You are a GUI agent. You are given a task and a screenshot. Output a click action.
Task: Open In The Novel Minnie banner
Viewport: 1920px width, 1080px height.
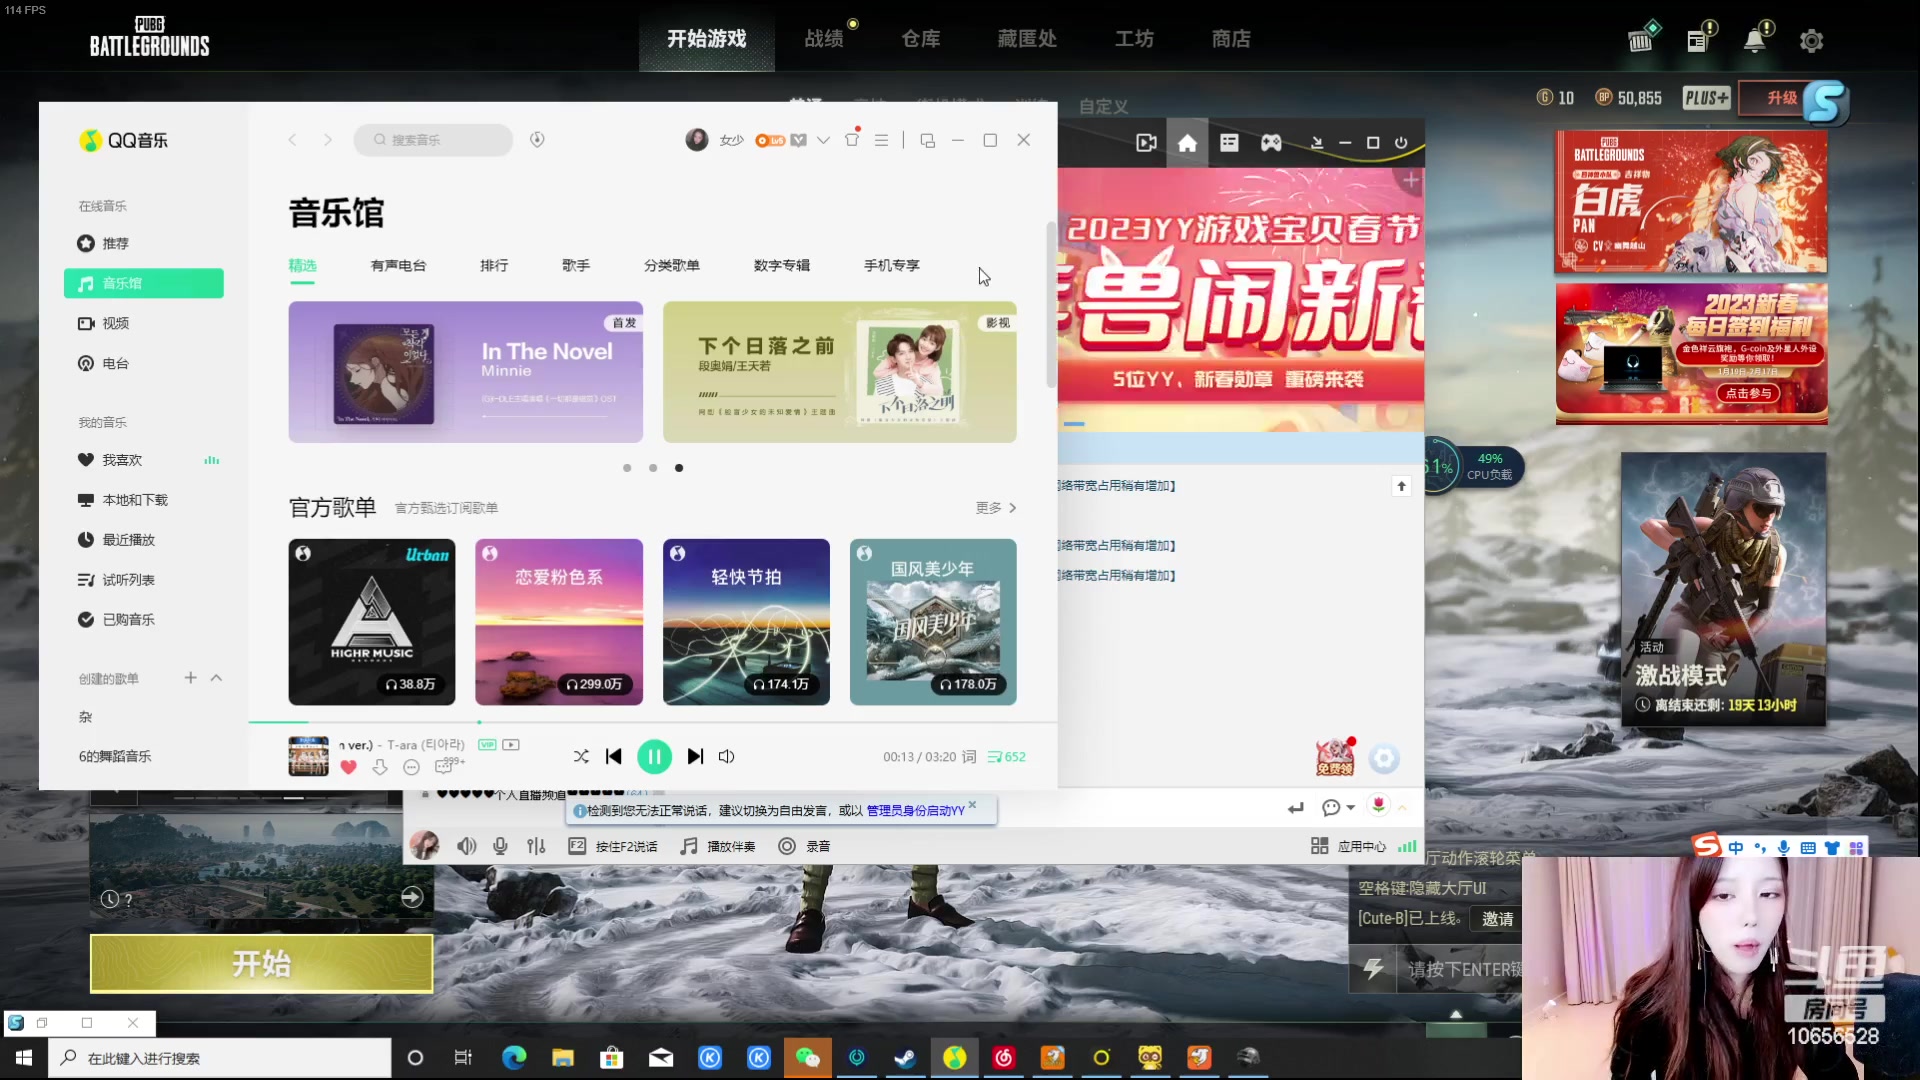pyautogui.click(x=466, y=372)
